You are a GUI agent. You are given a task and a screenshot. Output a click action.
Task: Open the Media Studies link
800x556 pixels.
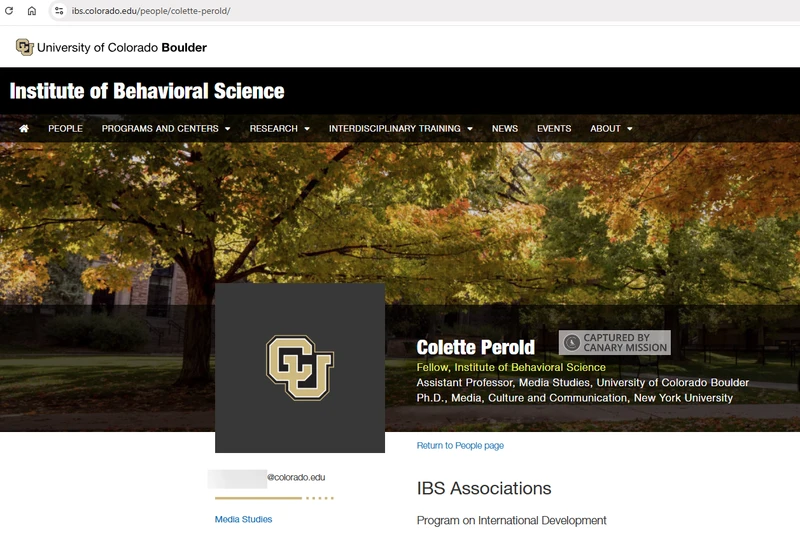pyautogui.click(x=243, y=519)
